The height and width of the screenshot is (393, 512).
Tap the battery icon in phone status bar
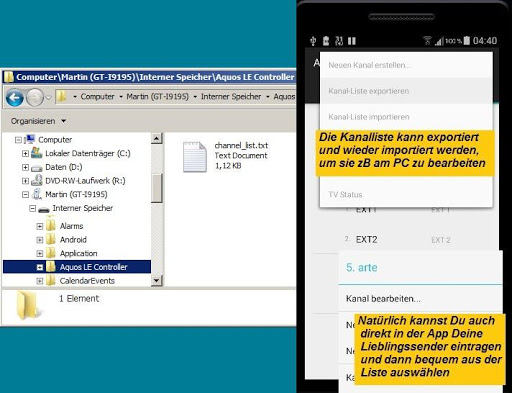(x=467, y=41)
